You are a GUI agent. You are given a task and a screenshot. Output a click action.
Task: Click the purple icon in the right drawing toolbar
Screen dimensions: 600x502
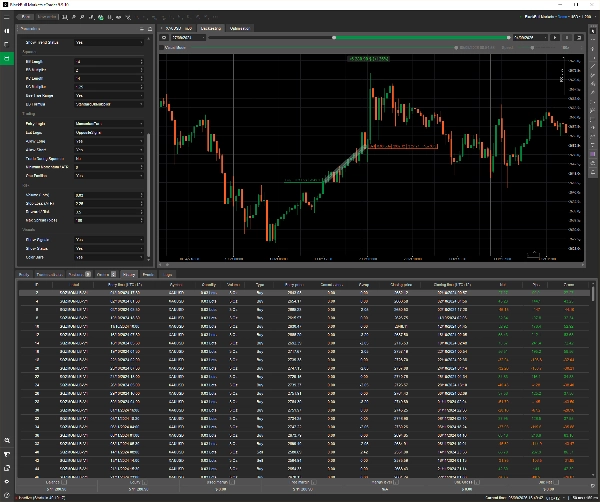click(593, 154)
